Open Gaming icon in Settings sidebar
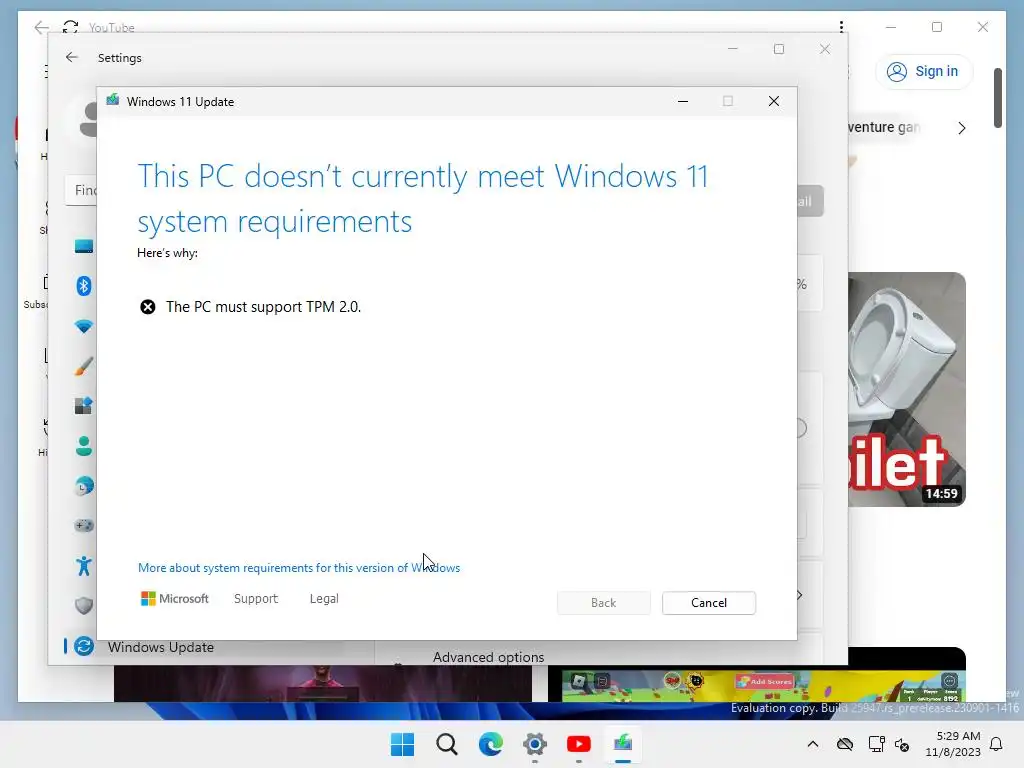Screen dimensions: 1024x768 pos(84,526)
